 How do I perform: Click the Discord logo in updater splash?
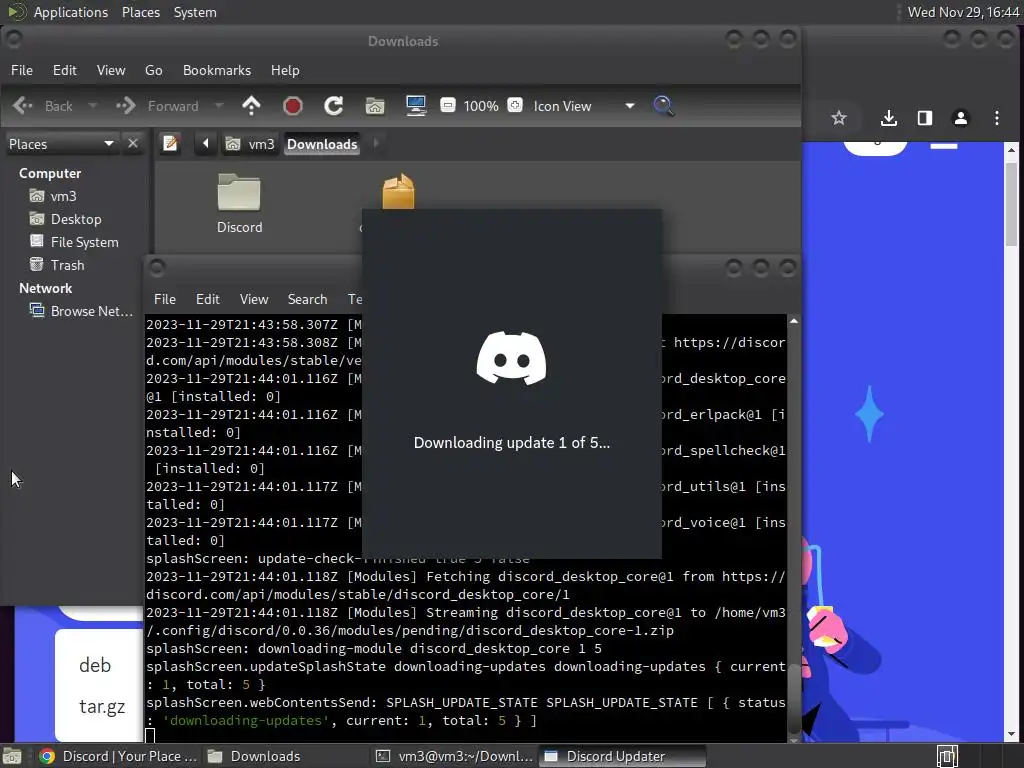(511, 358)
